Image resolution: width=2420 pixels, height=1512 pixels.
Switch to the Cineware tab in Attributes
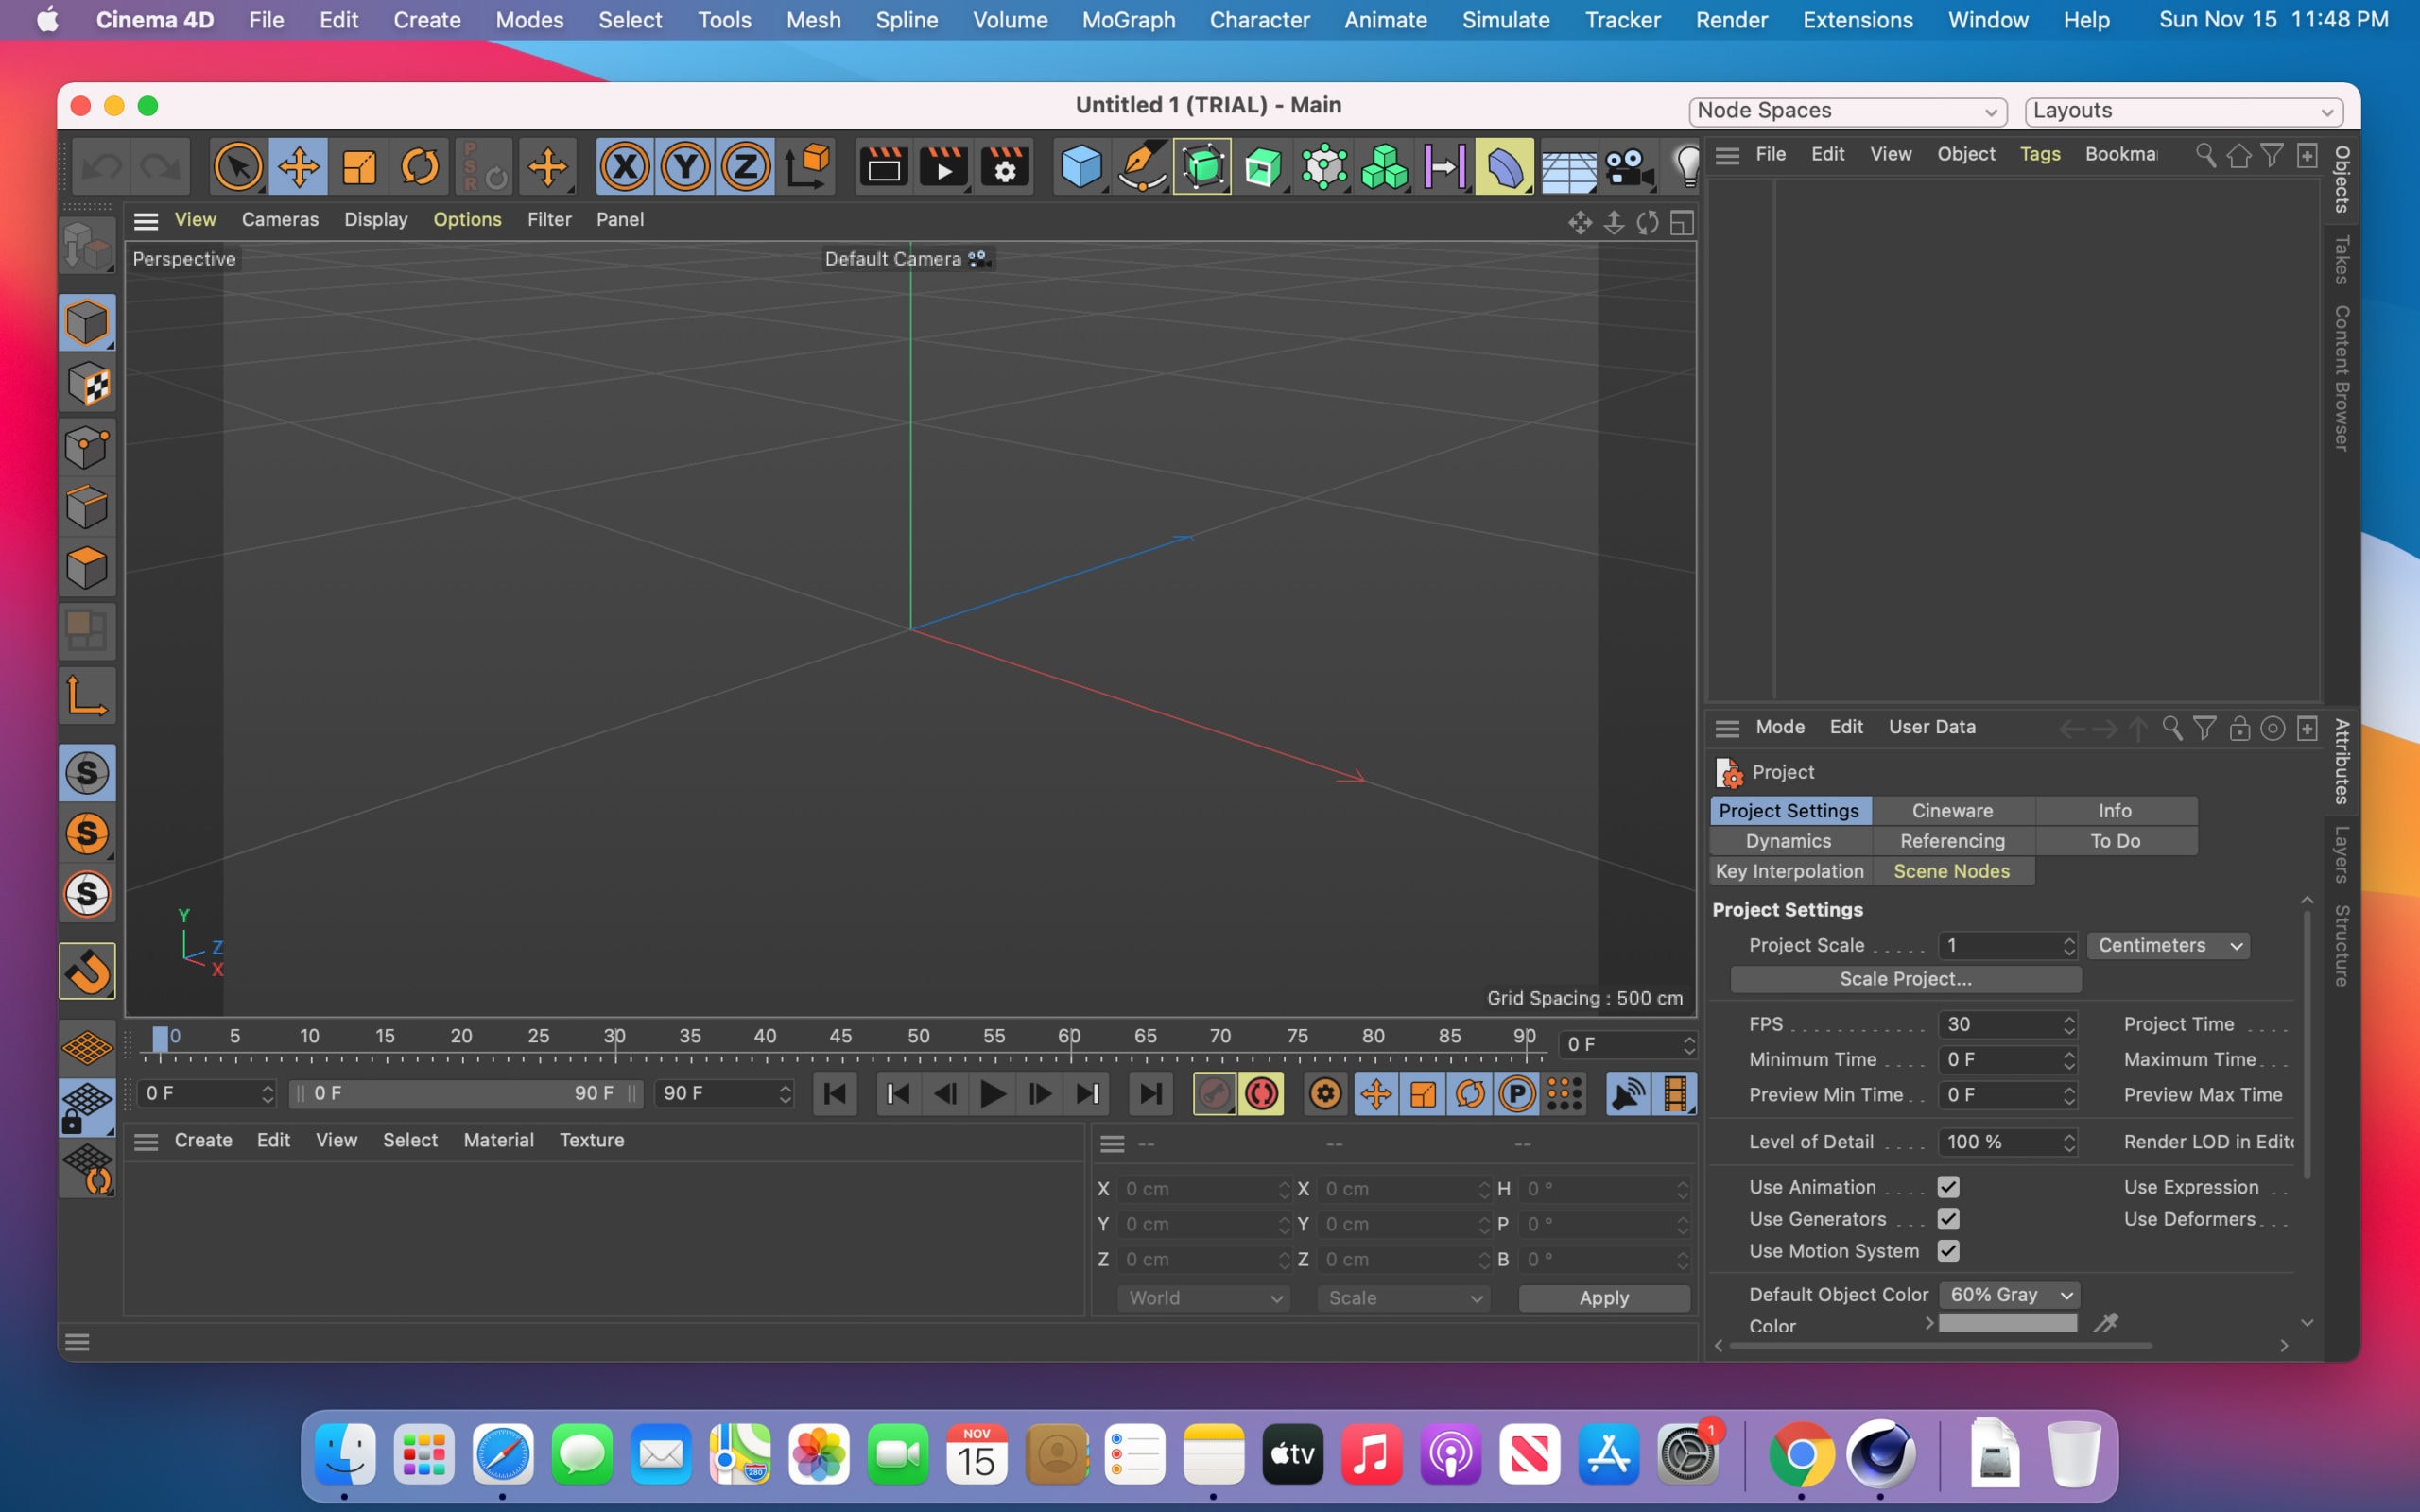[x=1951, y=810]
